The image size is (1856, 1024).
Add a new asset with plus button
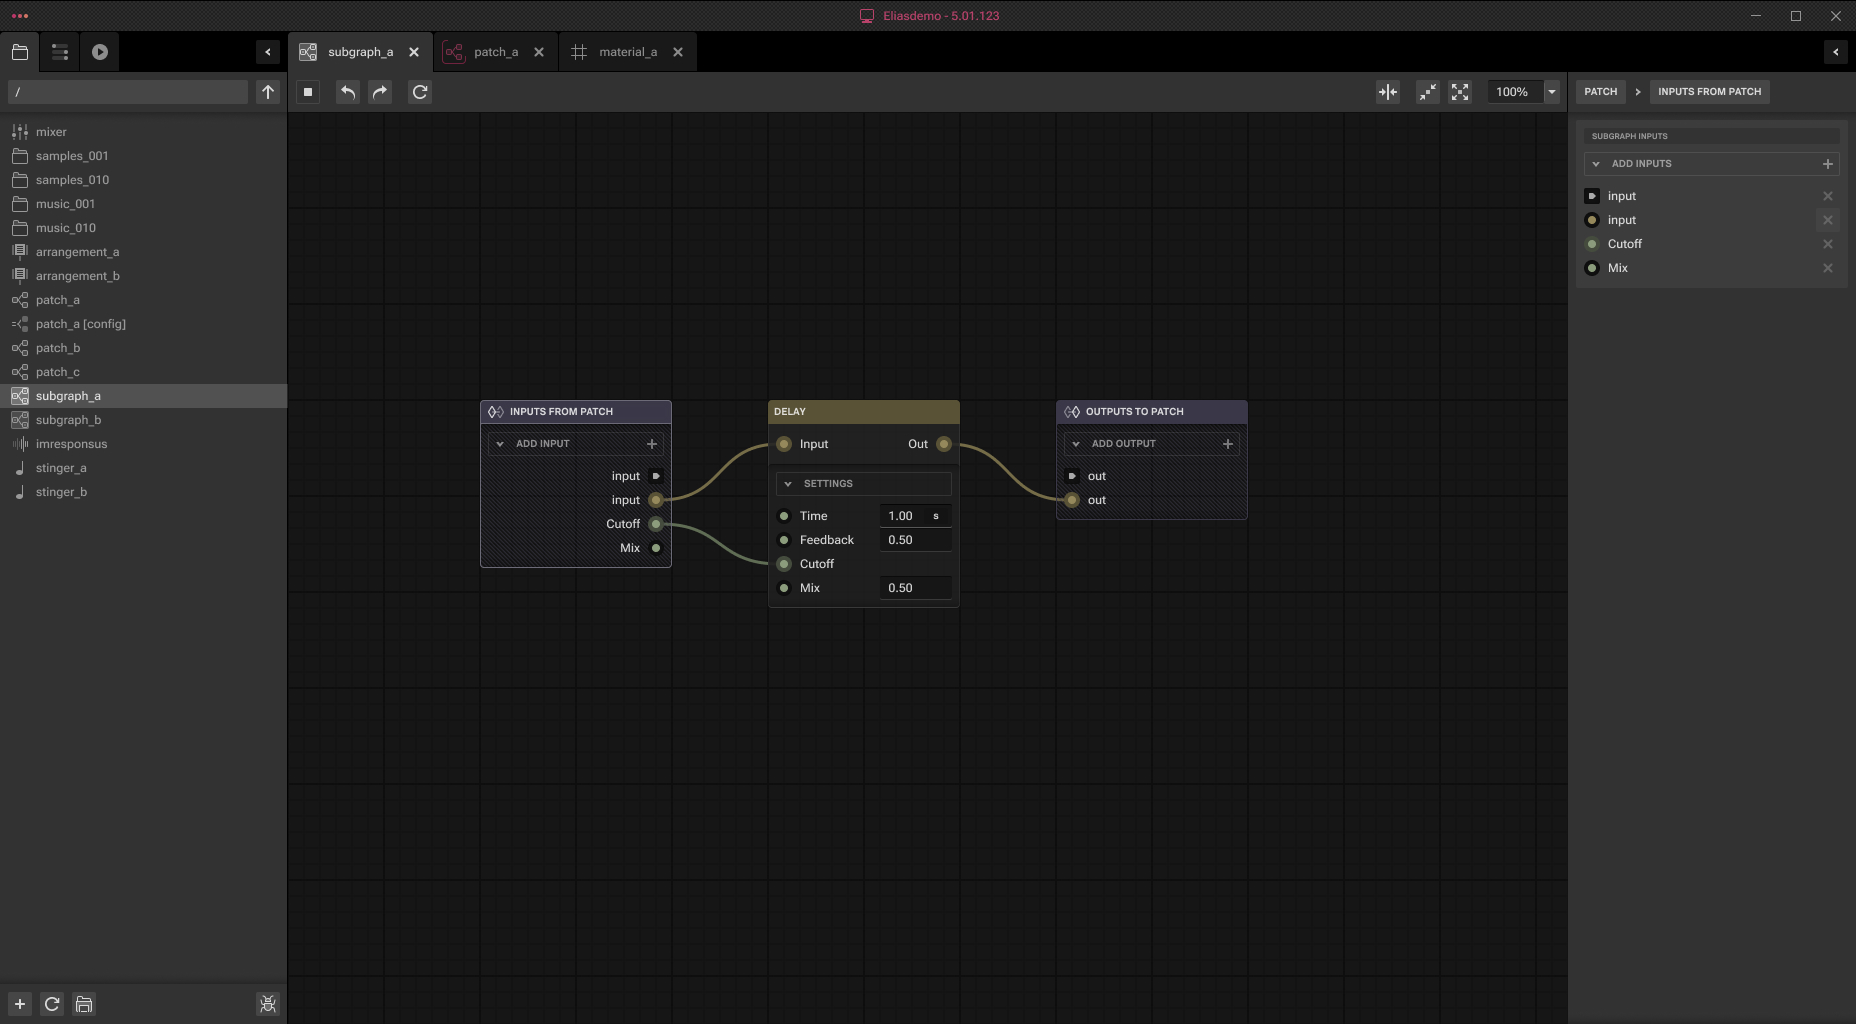(x=20, y=1004)
